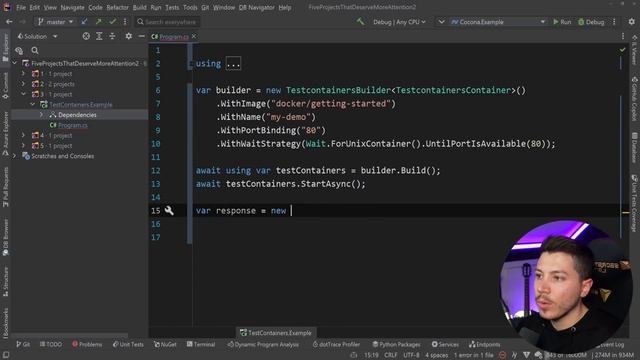Viewport: 640px width, 360px height.
Task: Open the Solution view dropdown
Action: [37, 36]
